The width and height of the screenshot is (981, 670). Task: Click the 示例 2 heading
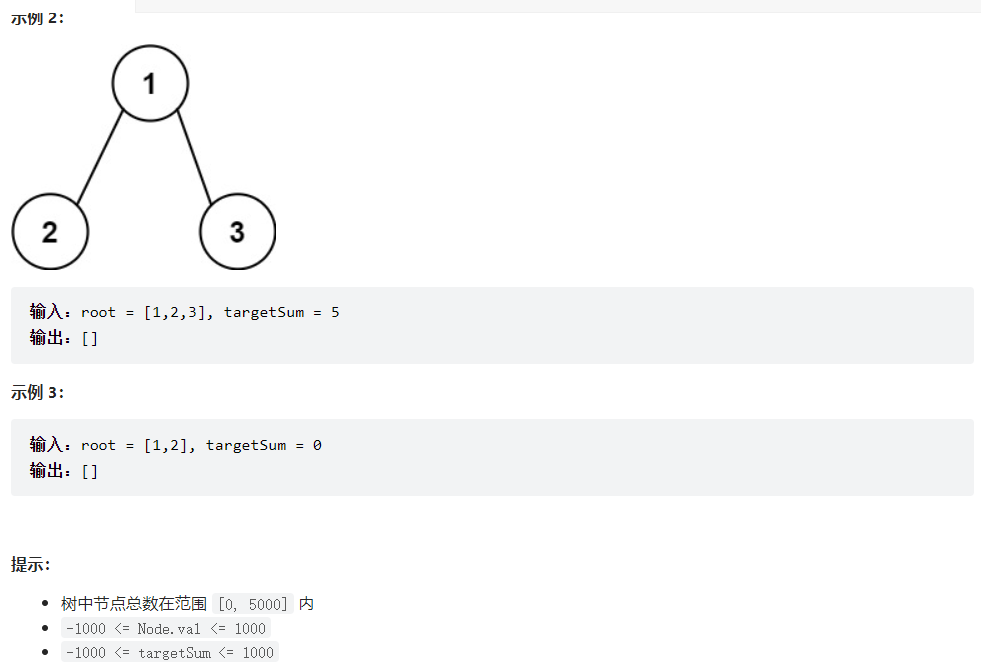pos(38,19)
